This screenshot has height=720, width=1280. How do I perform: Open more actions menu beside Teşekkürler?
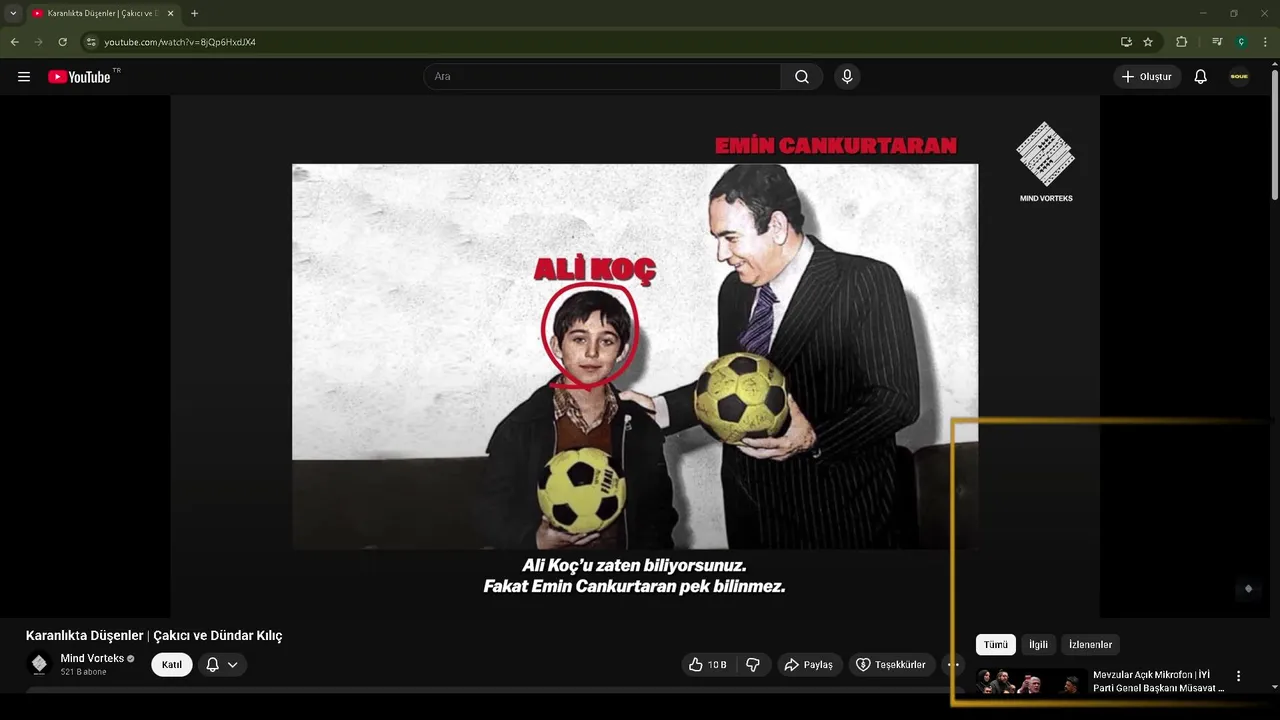point(953,665)
